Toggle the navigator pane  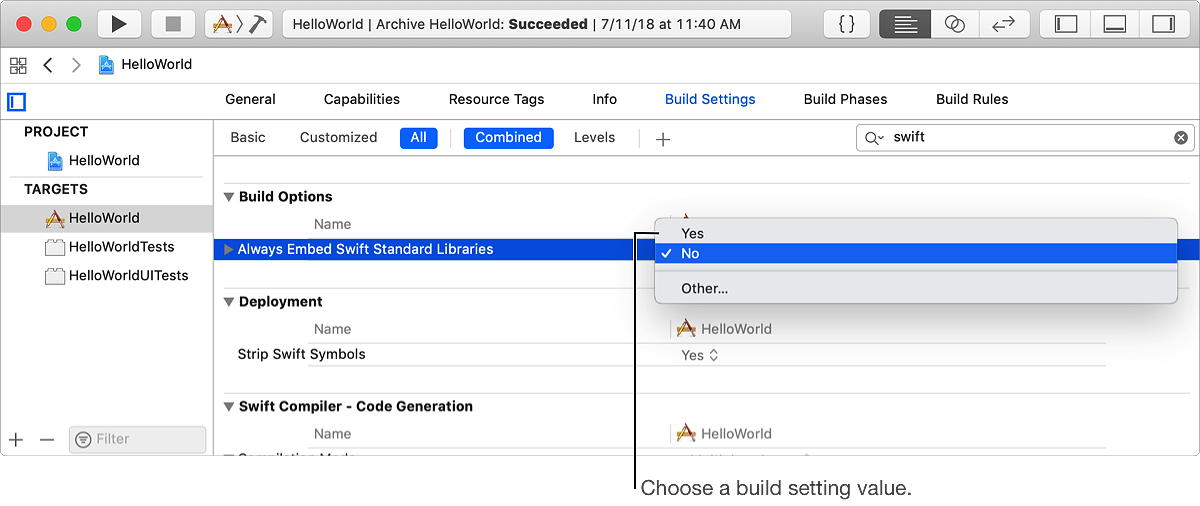point(1066,24)
